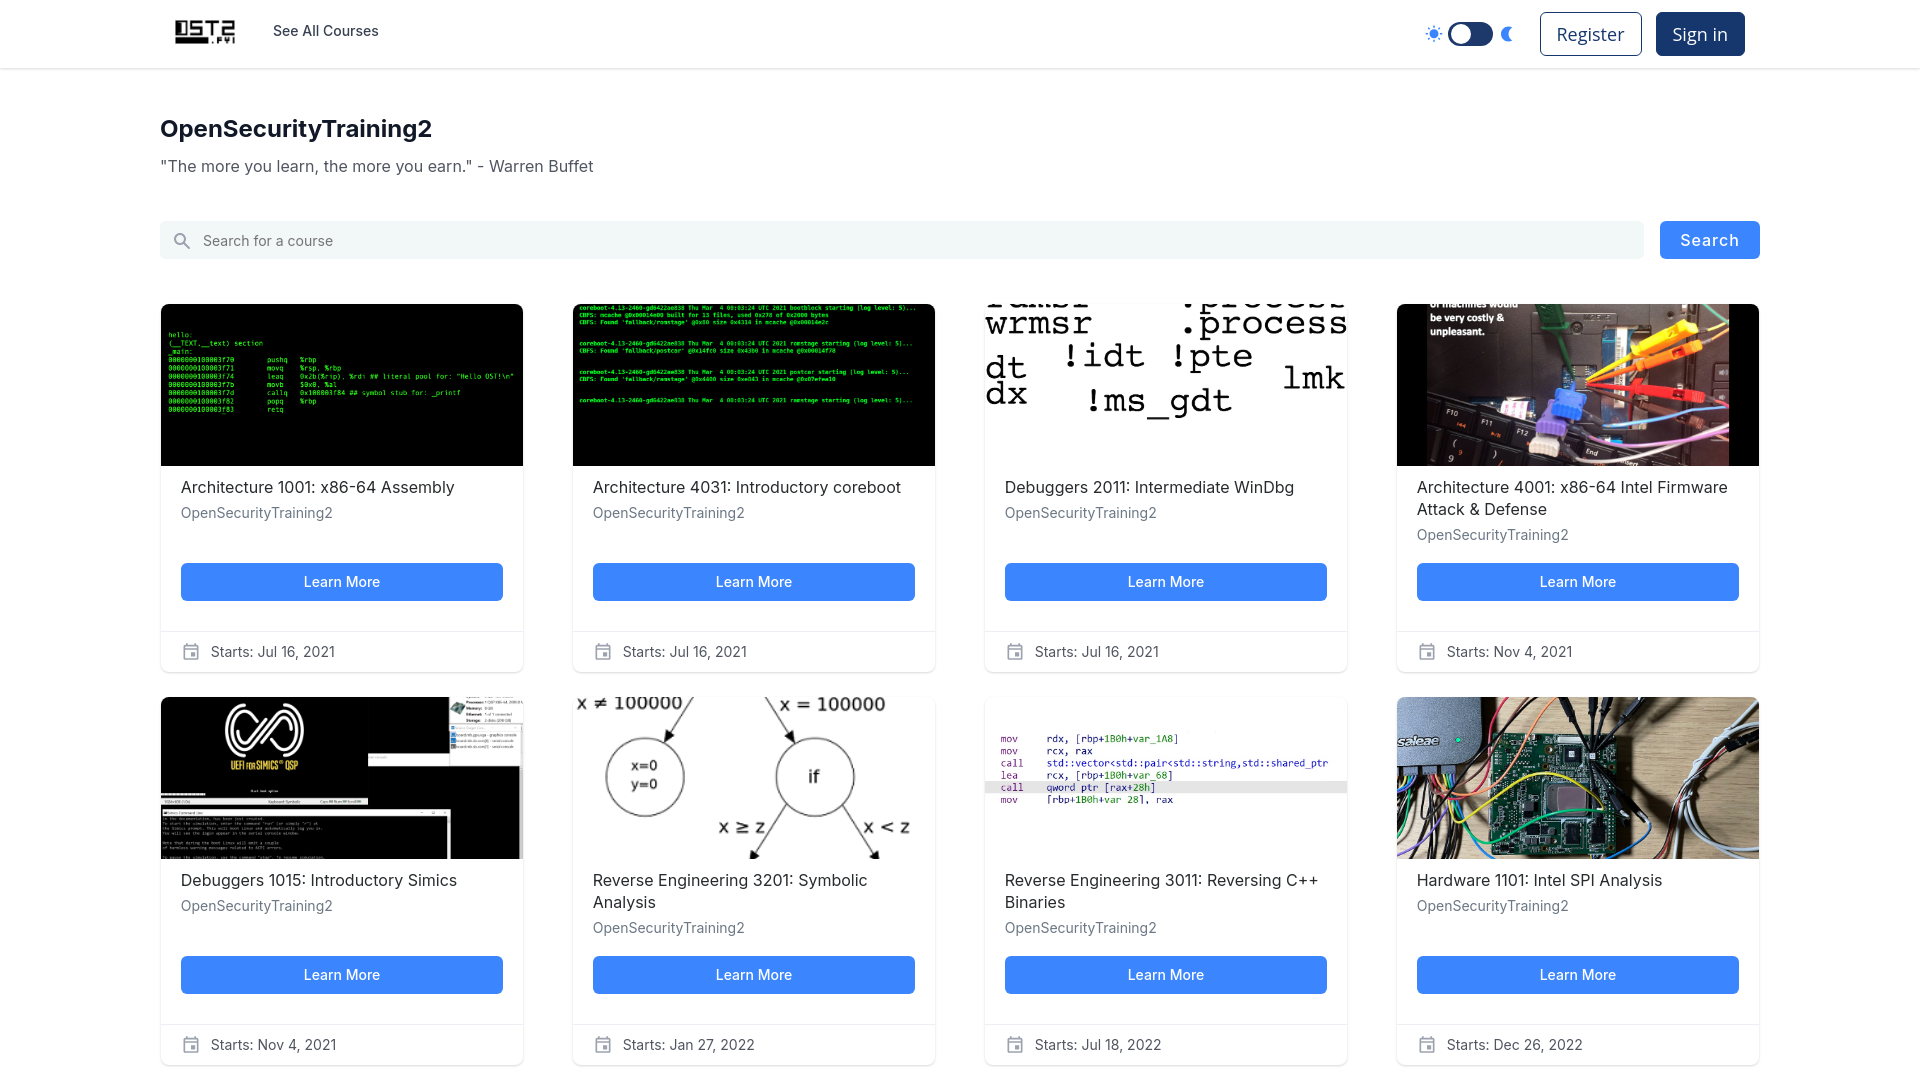The image size is (1920, 1080).
Task: Click the sun light-mode icon
Action: [1434, 34]
